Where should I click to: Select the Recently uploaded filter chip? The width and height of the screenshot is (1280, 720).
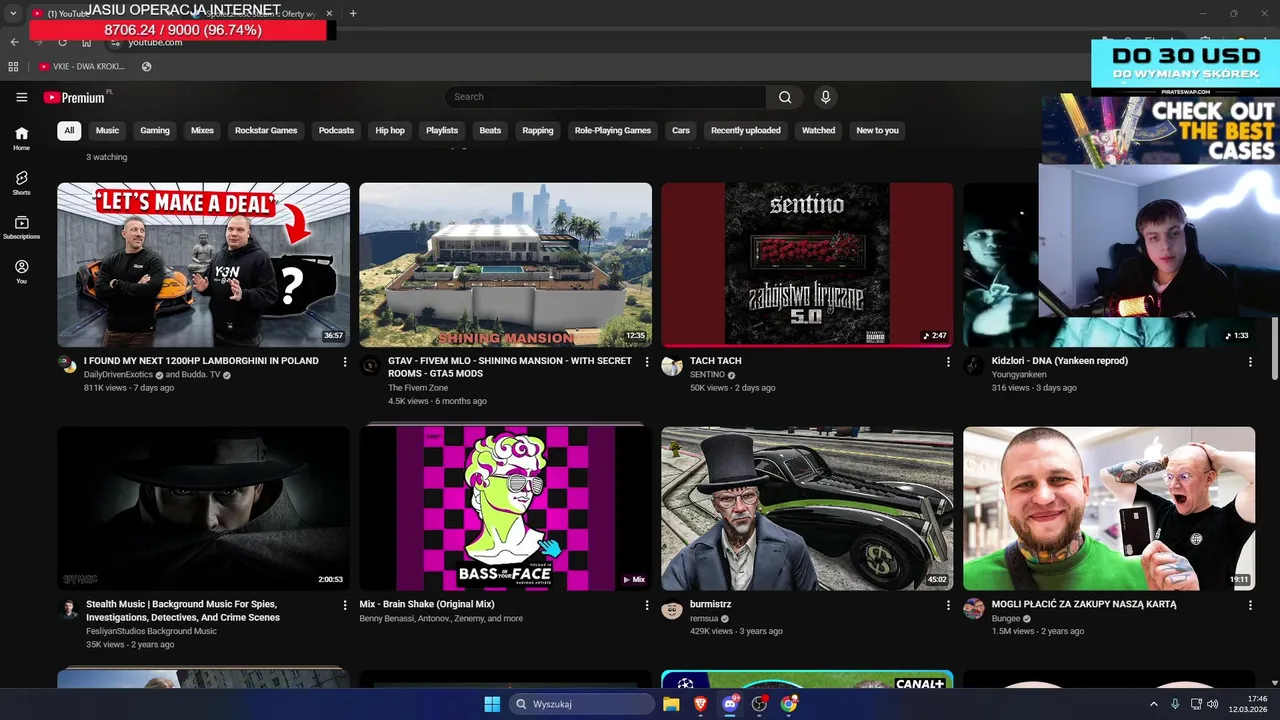(746, 130)
